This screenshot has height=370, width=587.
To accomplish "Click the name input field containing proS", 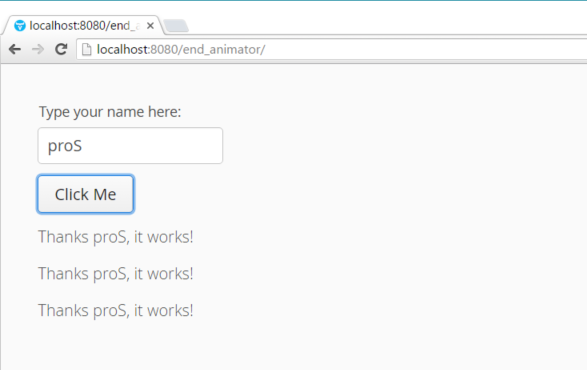I will pyautogui.click(x=130, y=145).
